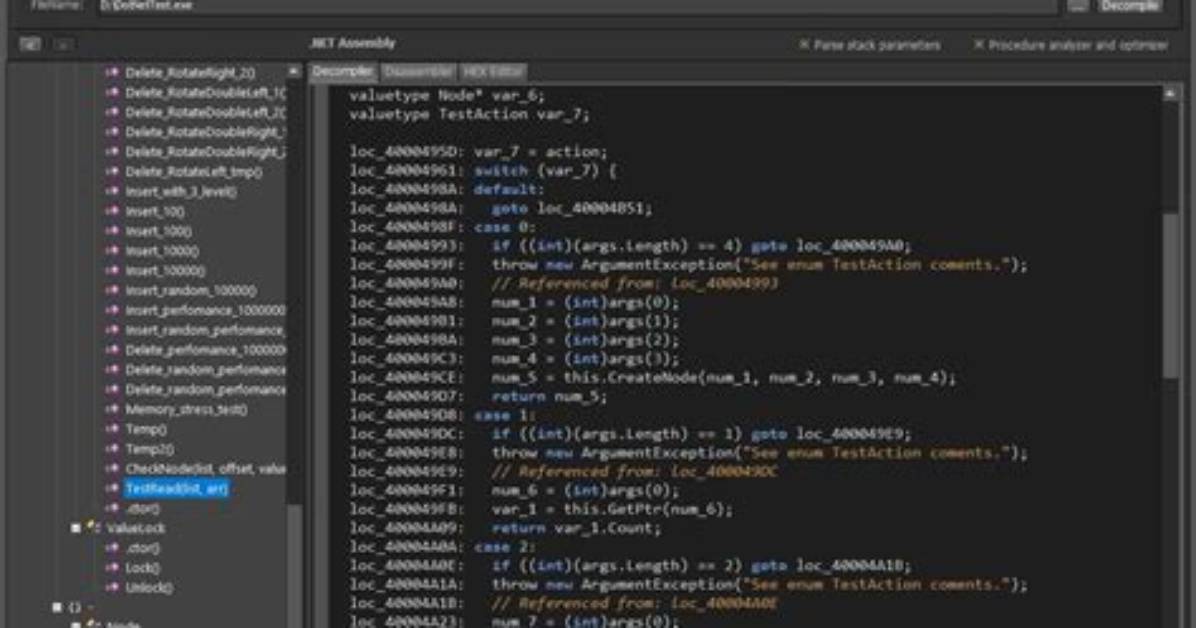This screenshot has width=1196, height=628.
Task: Click the FileName path input field
Action: (x=578, y=5)
